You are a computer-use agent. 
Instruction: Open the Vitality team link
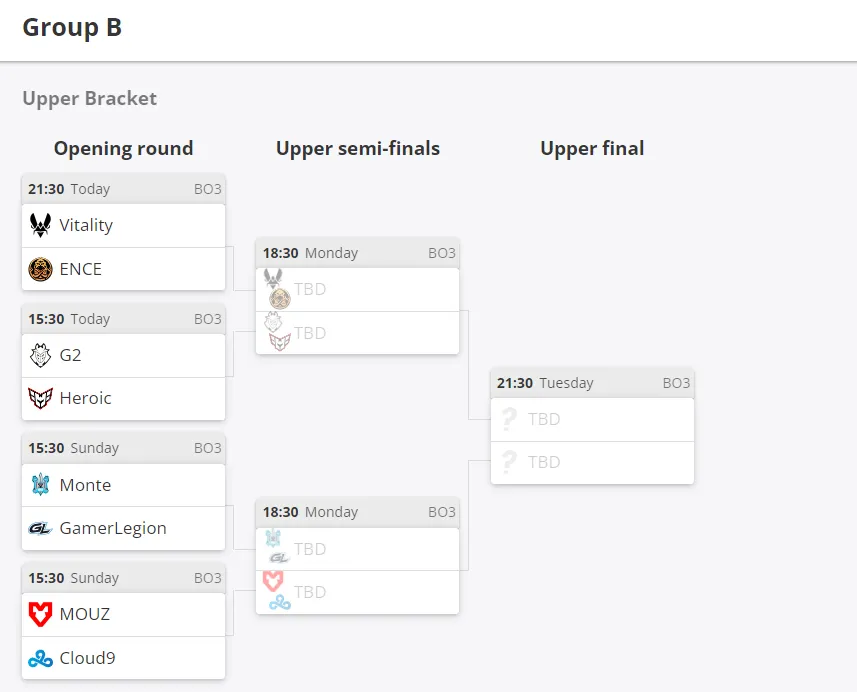124,225
